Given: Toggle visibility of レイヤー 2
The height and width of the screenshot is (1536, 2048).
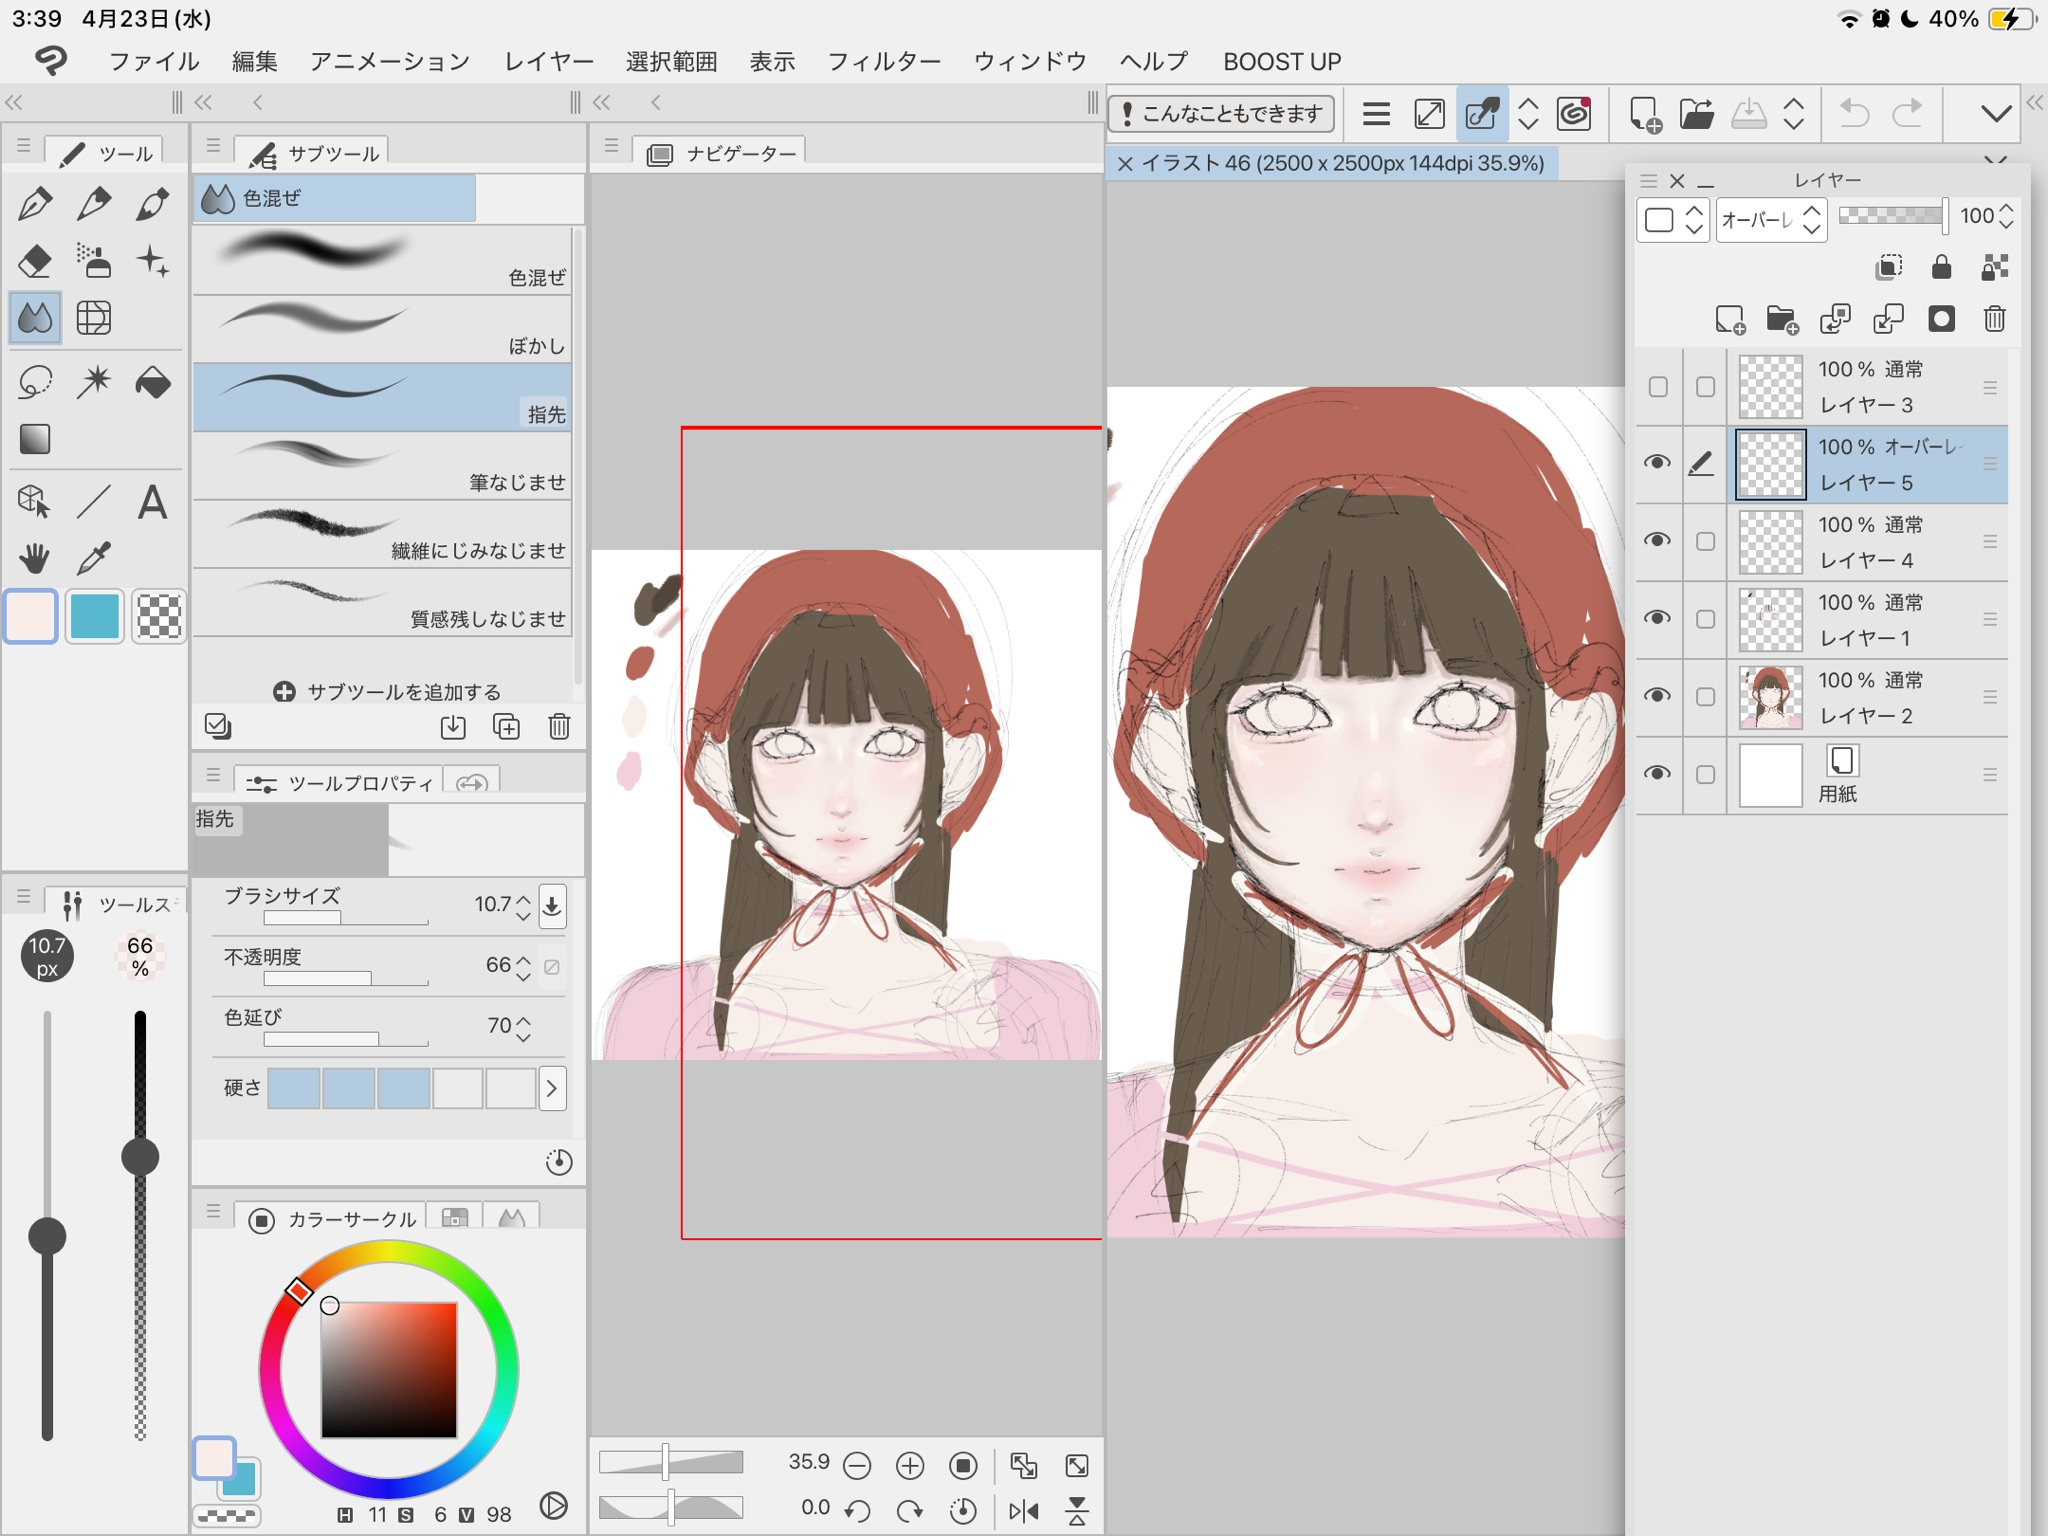Looking at the screenshot, I should [1657, 696].
